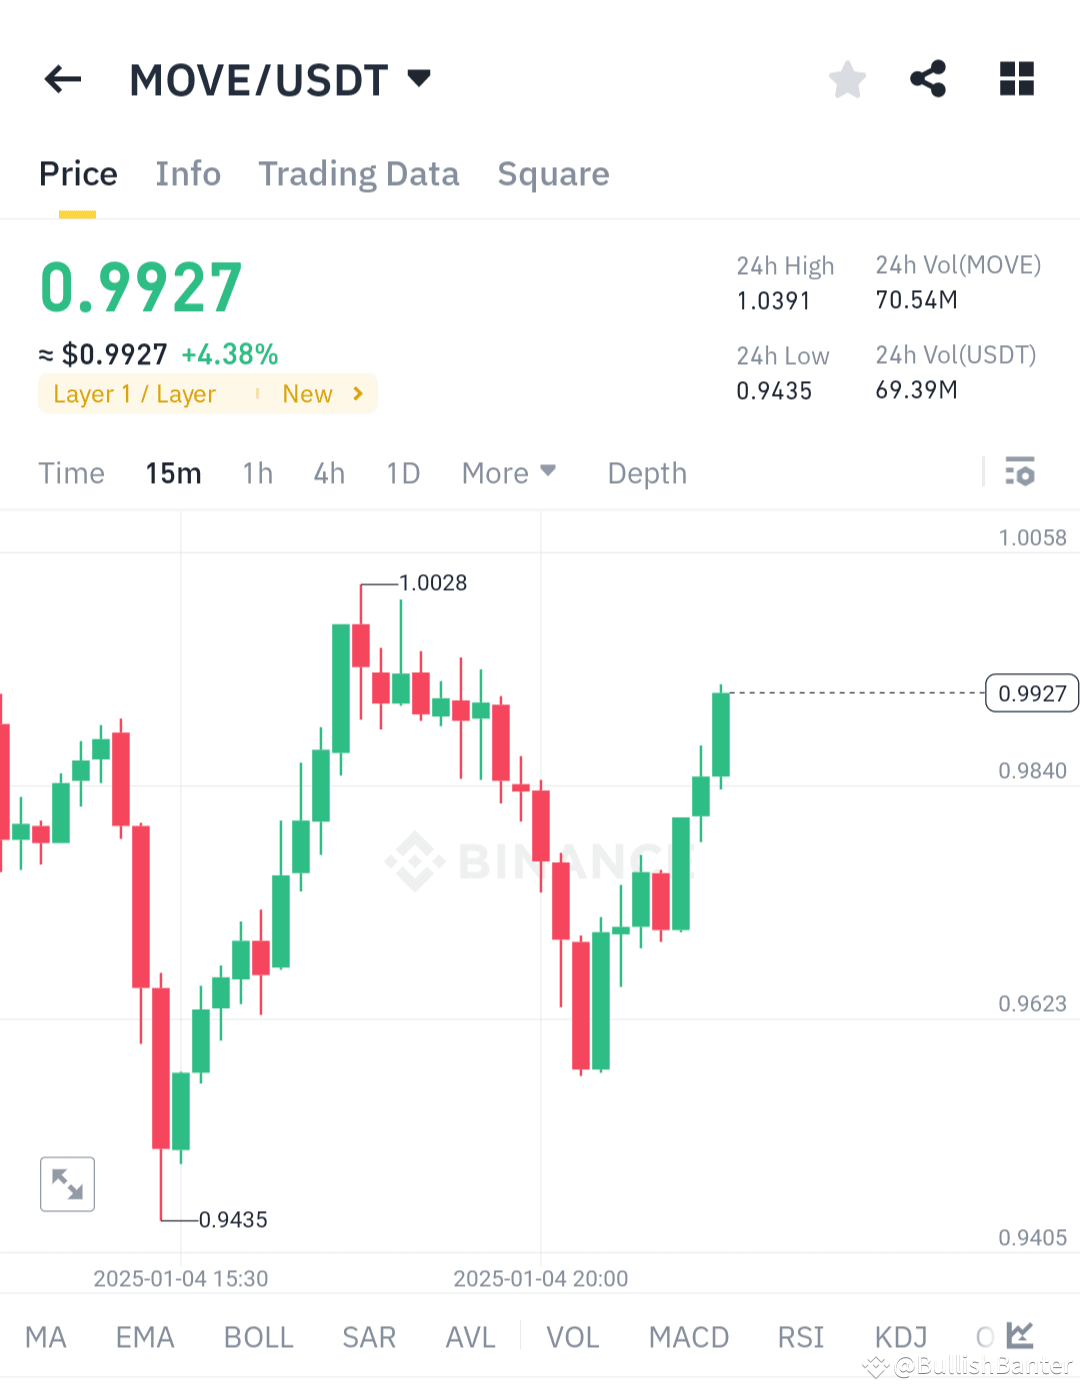This screenshot has height=1388, width=1080.
Task: Open the More timeframe dropdown
Action: (508, 472)
